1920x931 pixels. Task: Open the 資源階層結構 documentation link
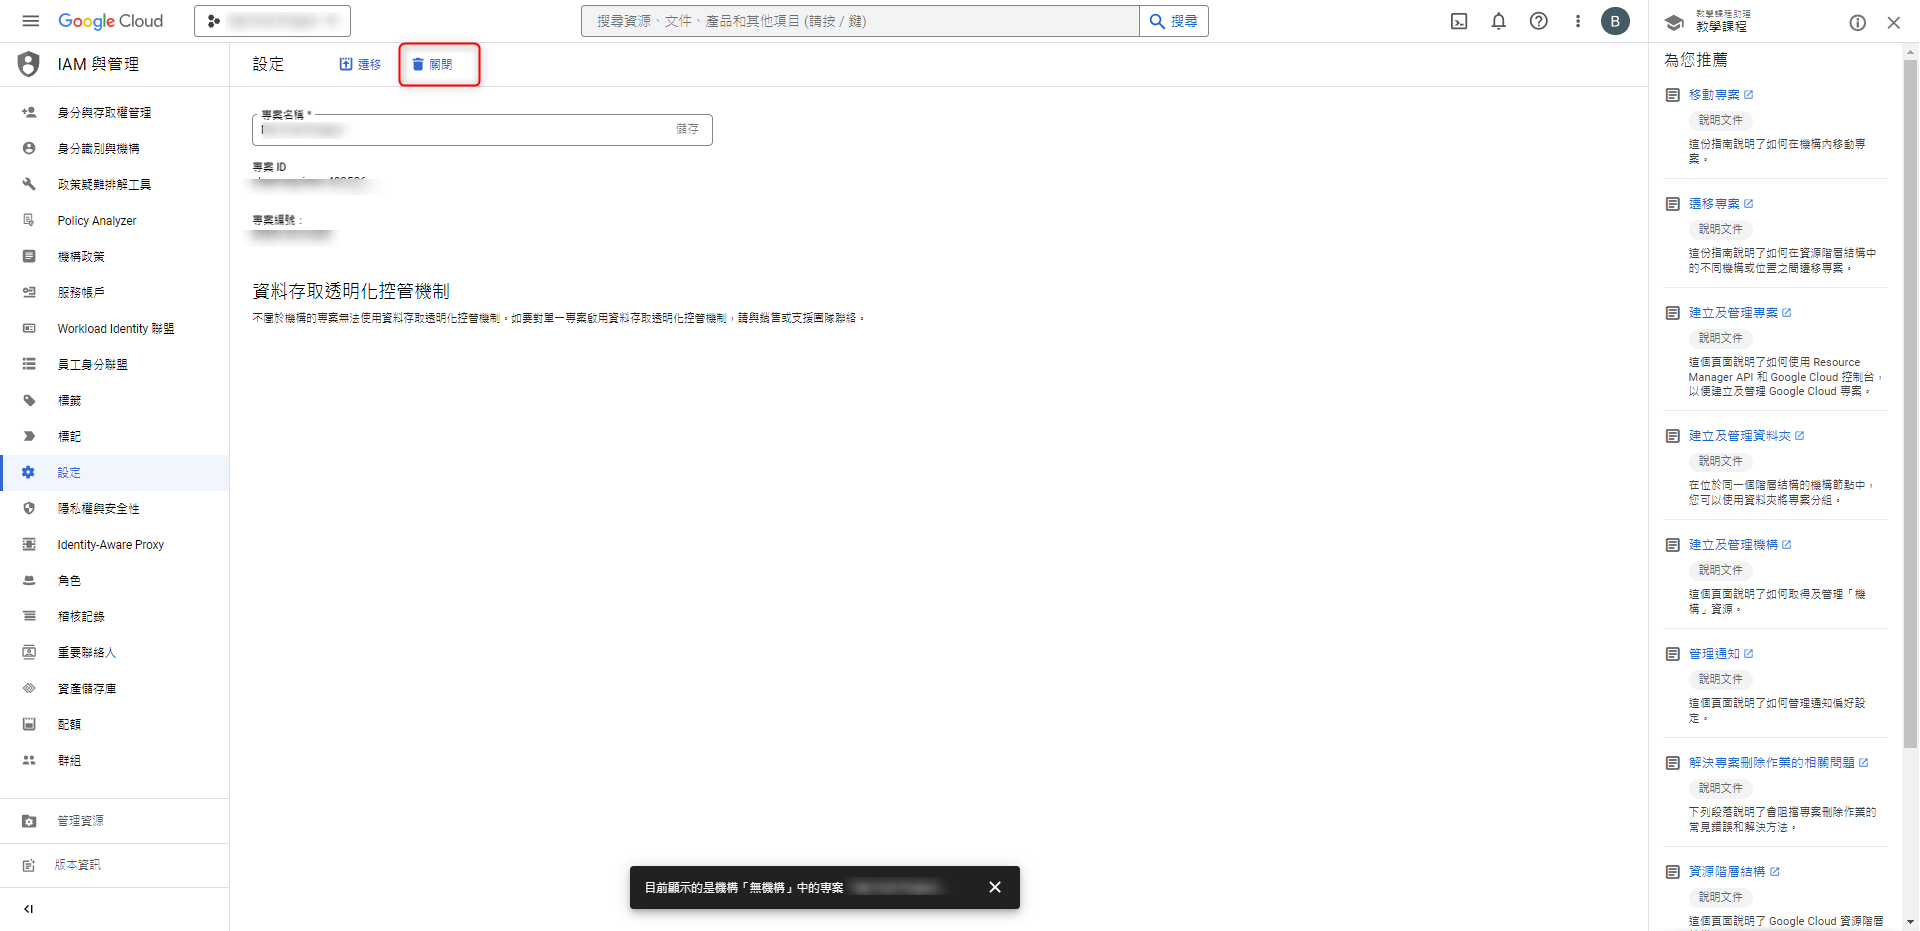coord(1734,872)
